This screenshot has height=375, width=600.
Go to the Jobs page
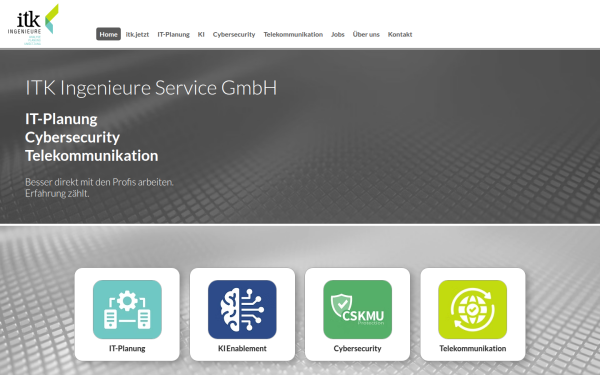[x=338, y=34]
